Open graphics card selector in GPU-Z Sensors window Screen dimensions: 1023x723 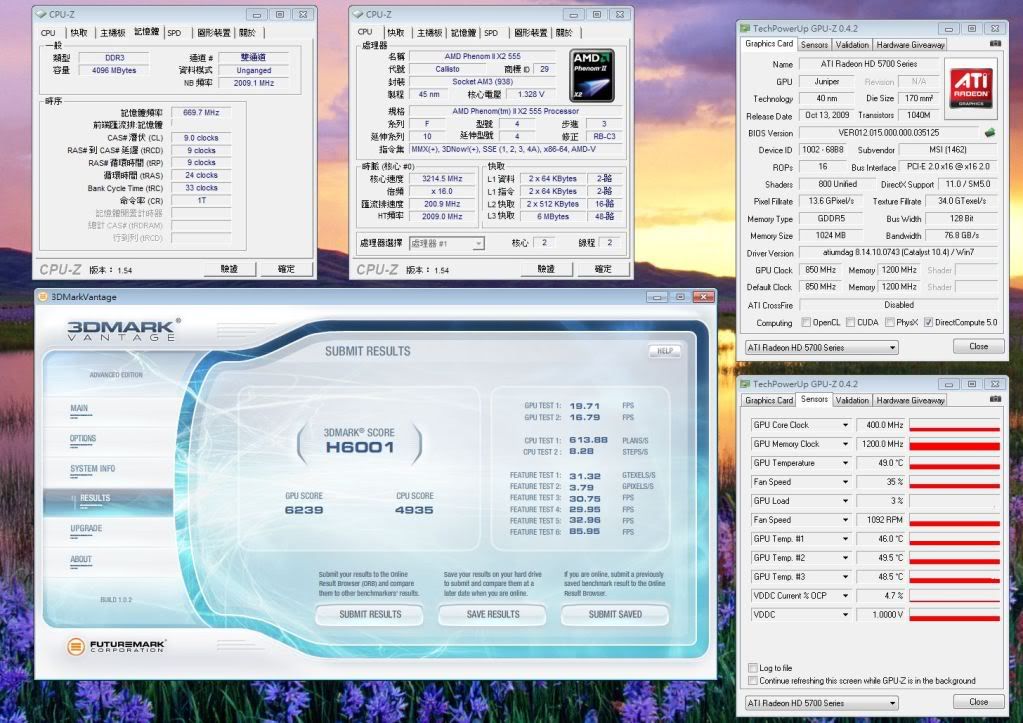coord(821,703)
